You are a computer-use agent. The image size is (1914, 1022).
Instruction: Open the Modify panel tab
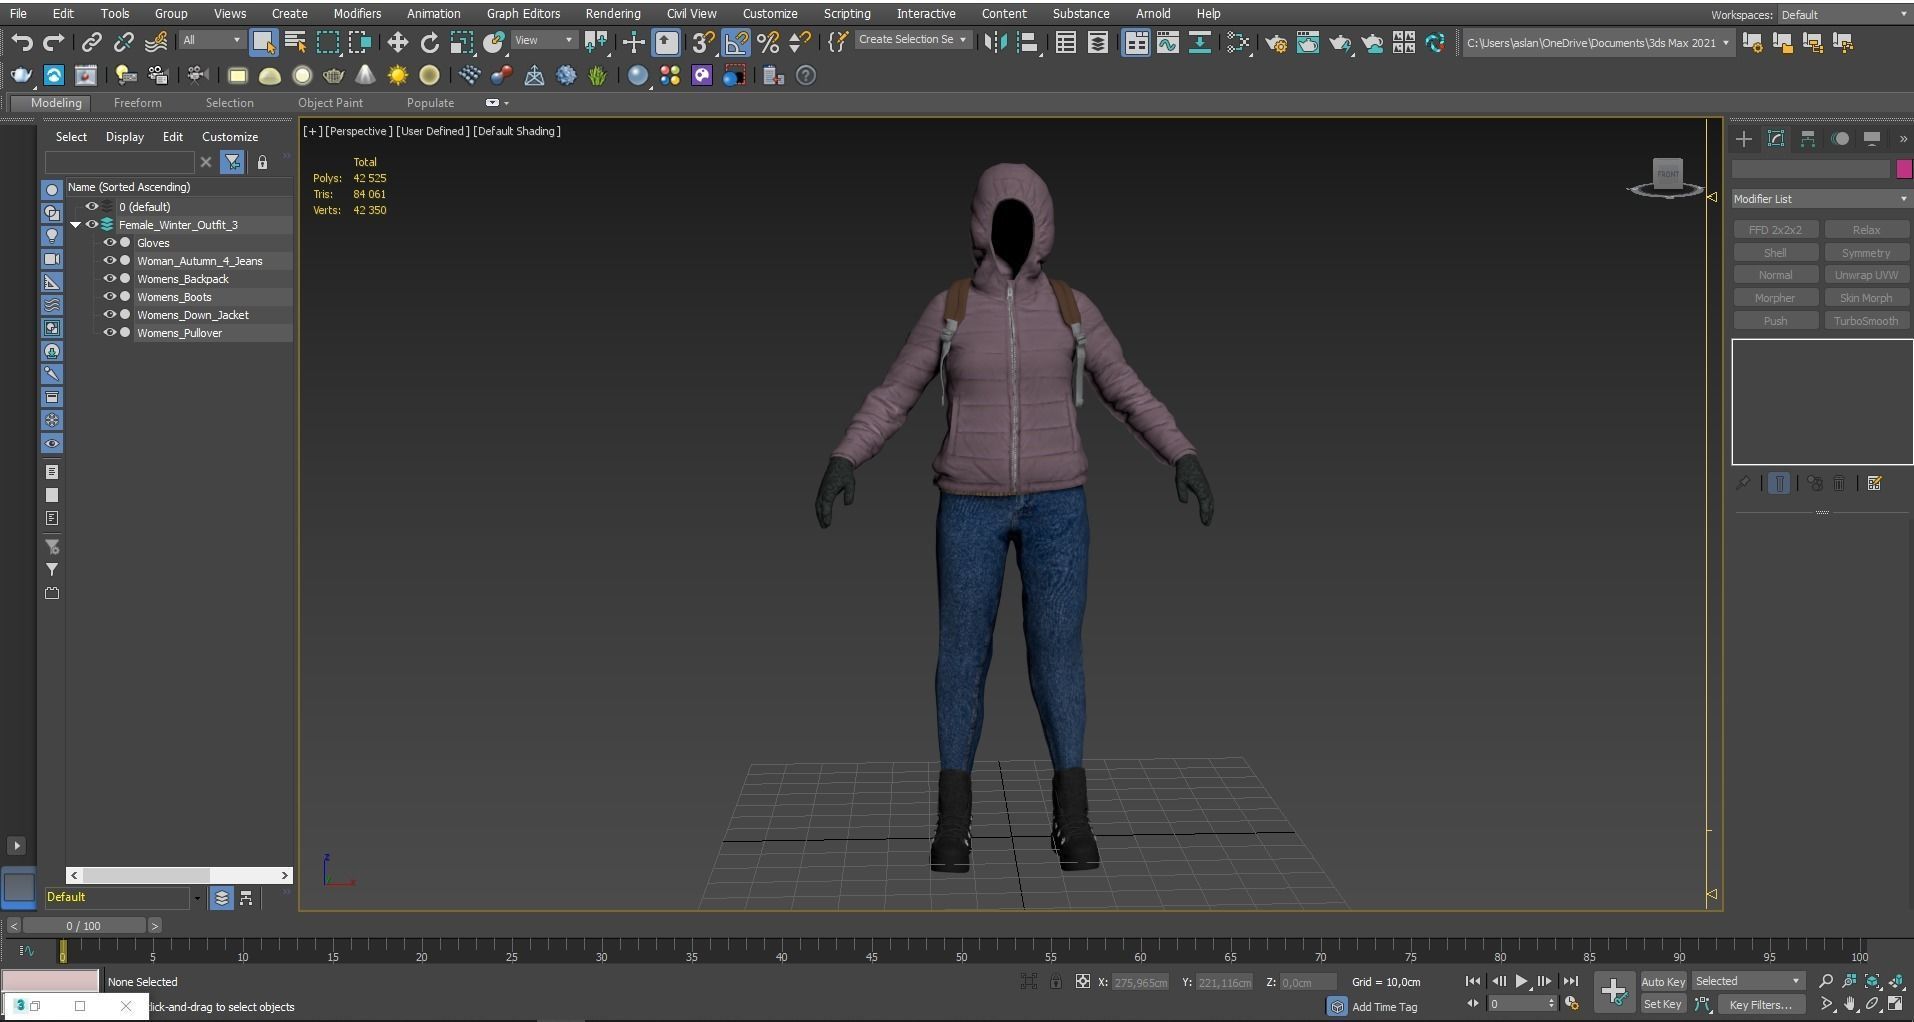pyautogui.click(x=1776, y=139)
